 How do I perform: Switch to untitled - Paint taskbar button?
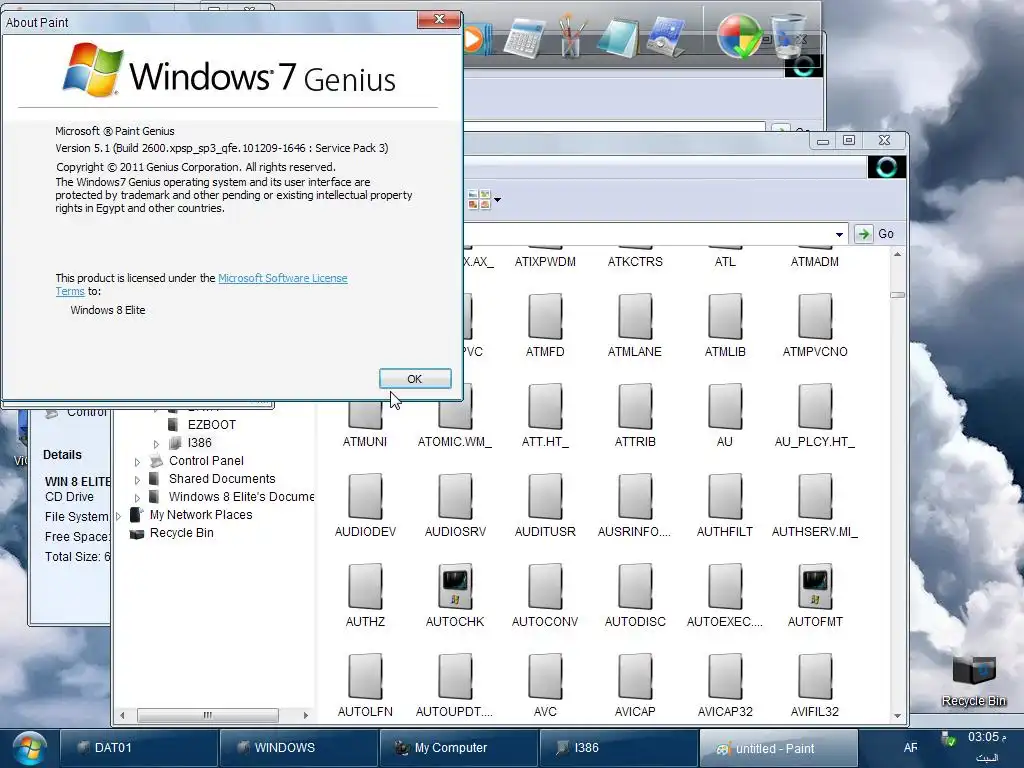coord(778,748)
